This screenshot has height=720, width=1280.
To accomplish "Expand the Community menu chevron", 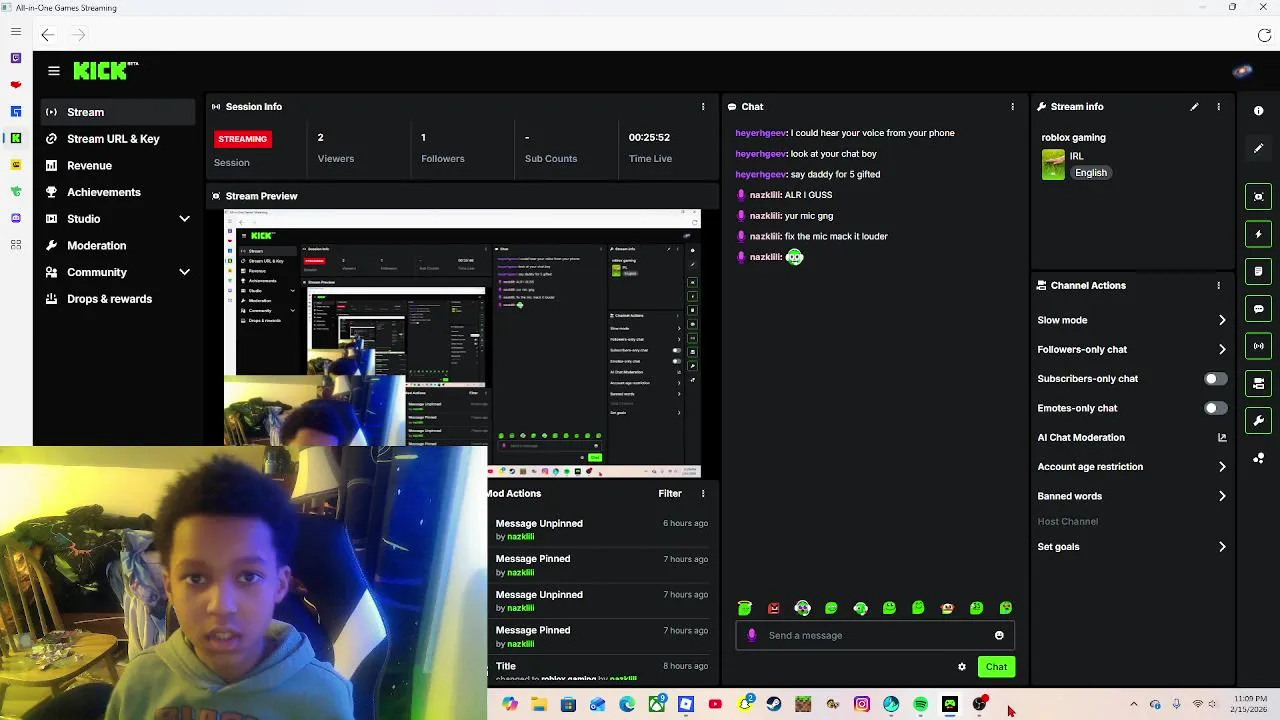I will [x=184, y=272].
